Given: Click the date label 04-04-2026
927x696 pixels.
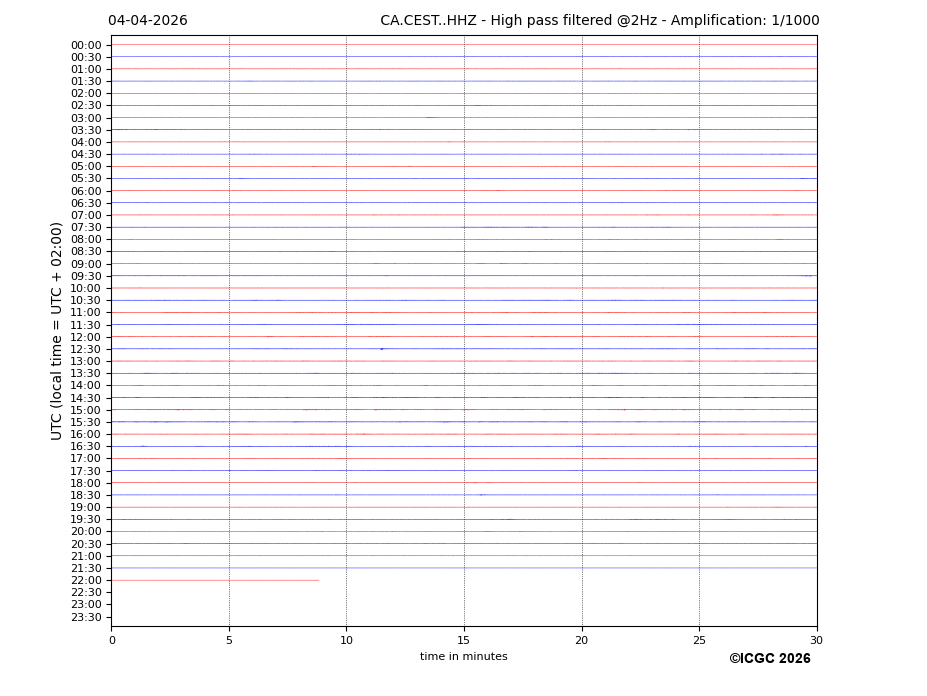Looking at the screenshot, I should (147, 21).
